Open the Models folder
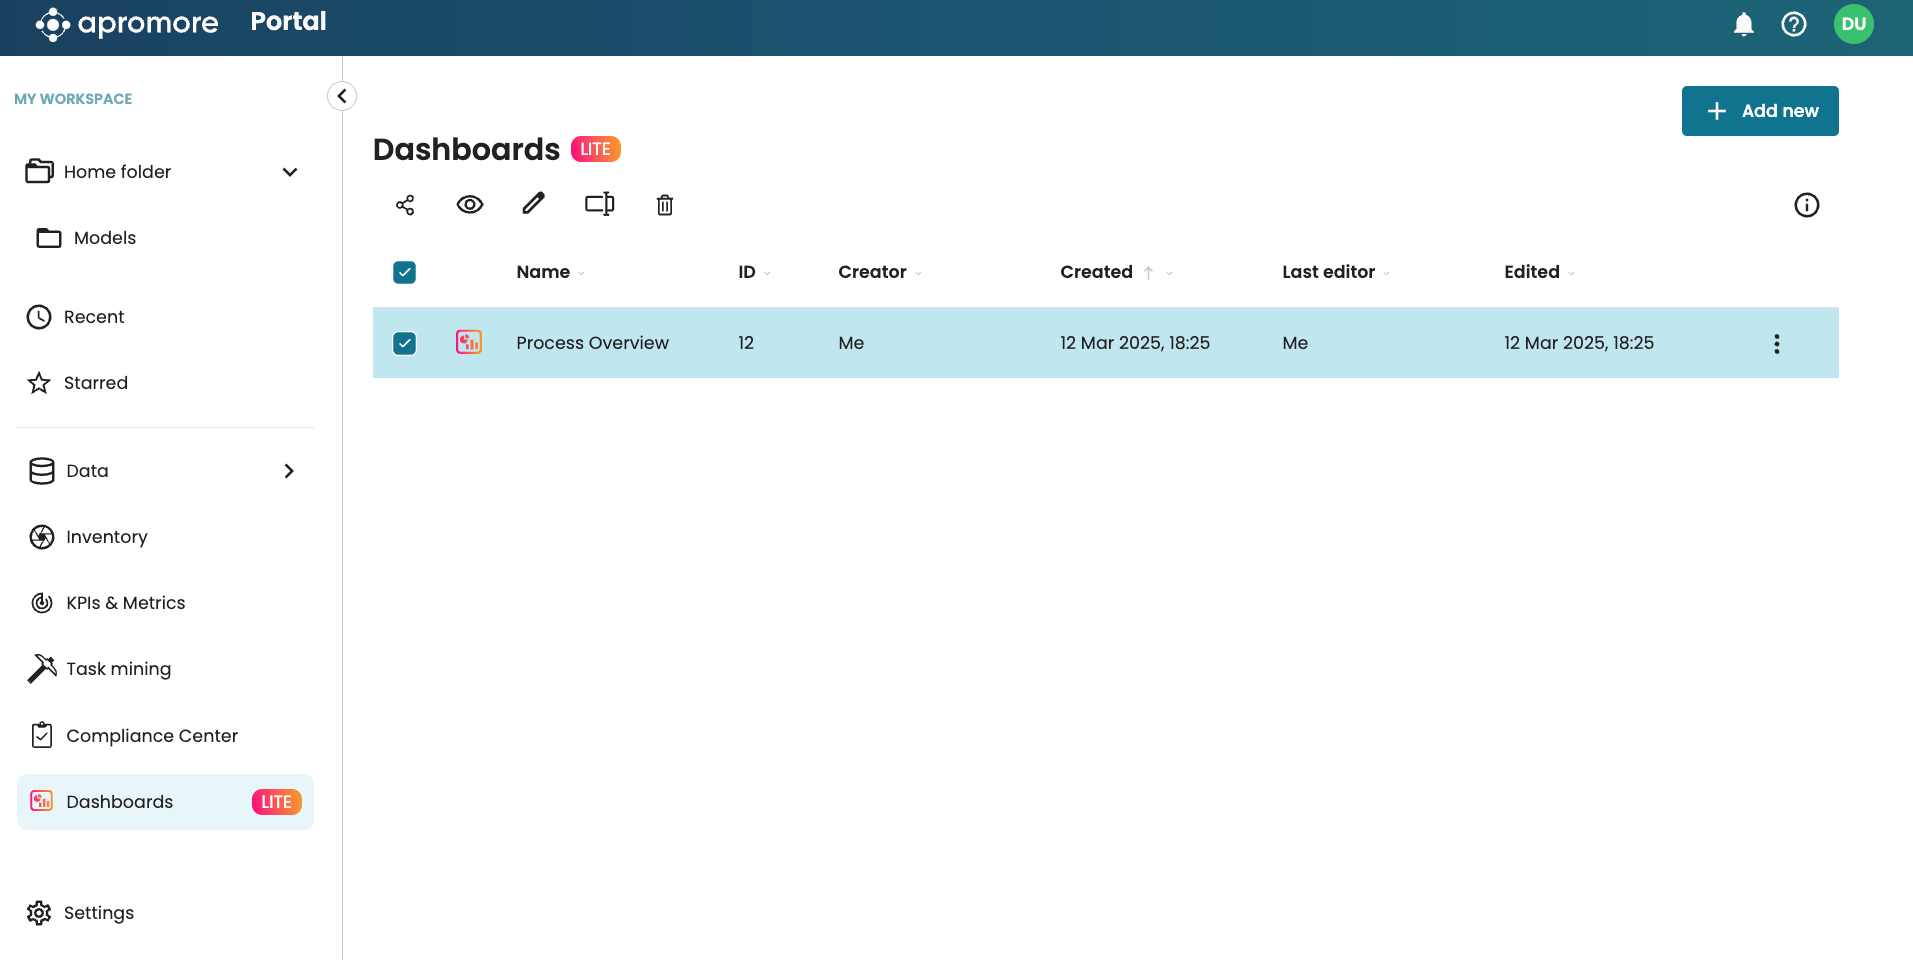 pos(104,238)
